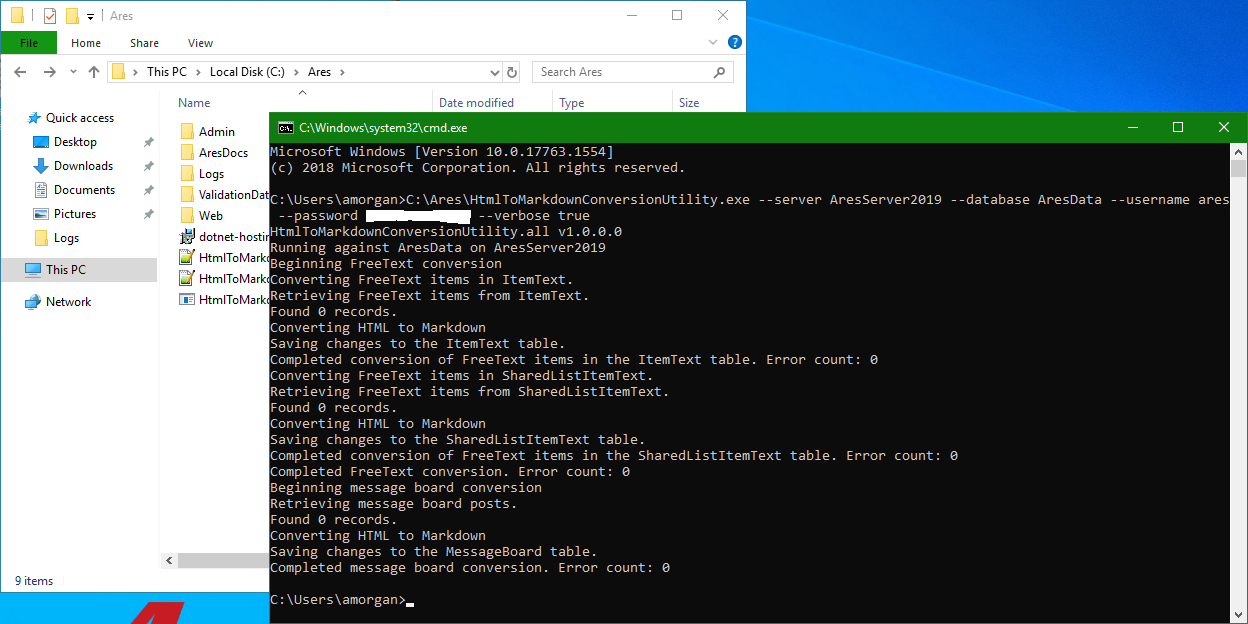Image resolution: width=1248 pixels, height=624 pixels.
Task: Click the console's vertical scrollbar thumb
Action: pos(1239,168)
